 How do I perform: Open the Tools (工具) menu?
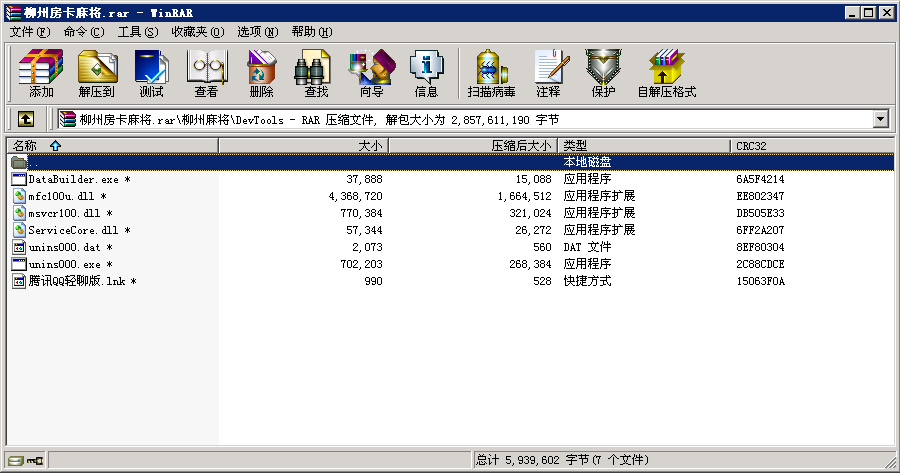(x=138, y=32)
